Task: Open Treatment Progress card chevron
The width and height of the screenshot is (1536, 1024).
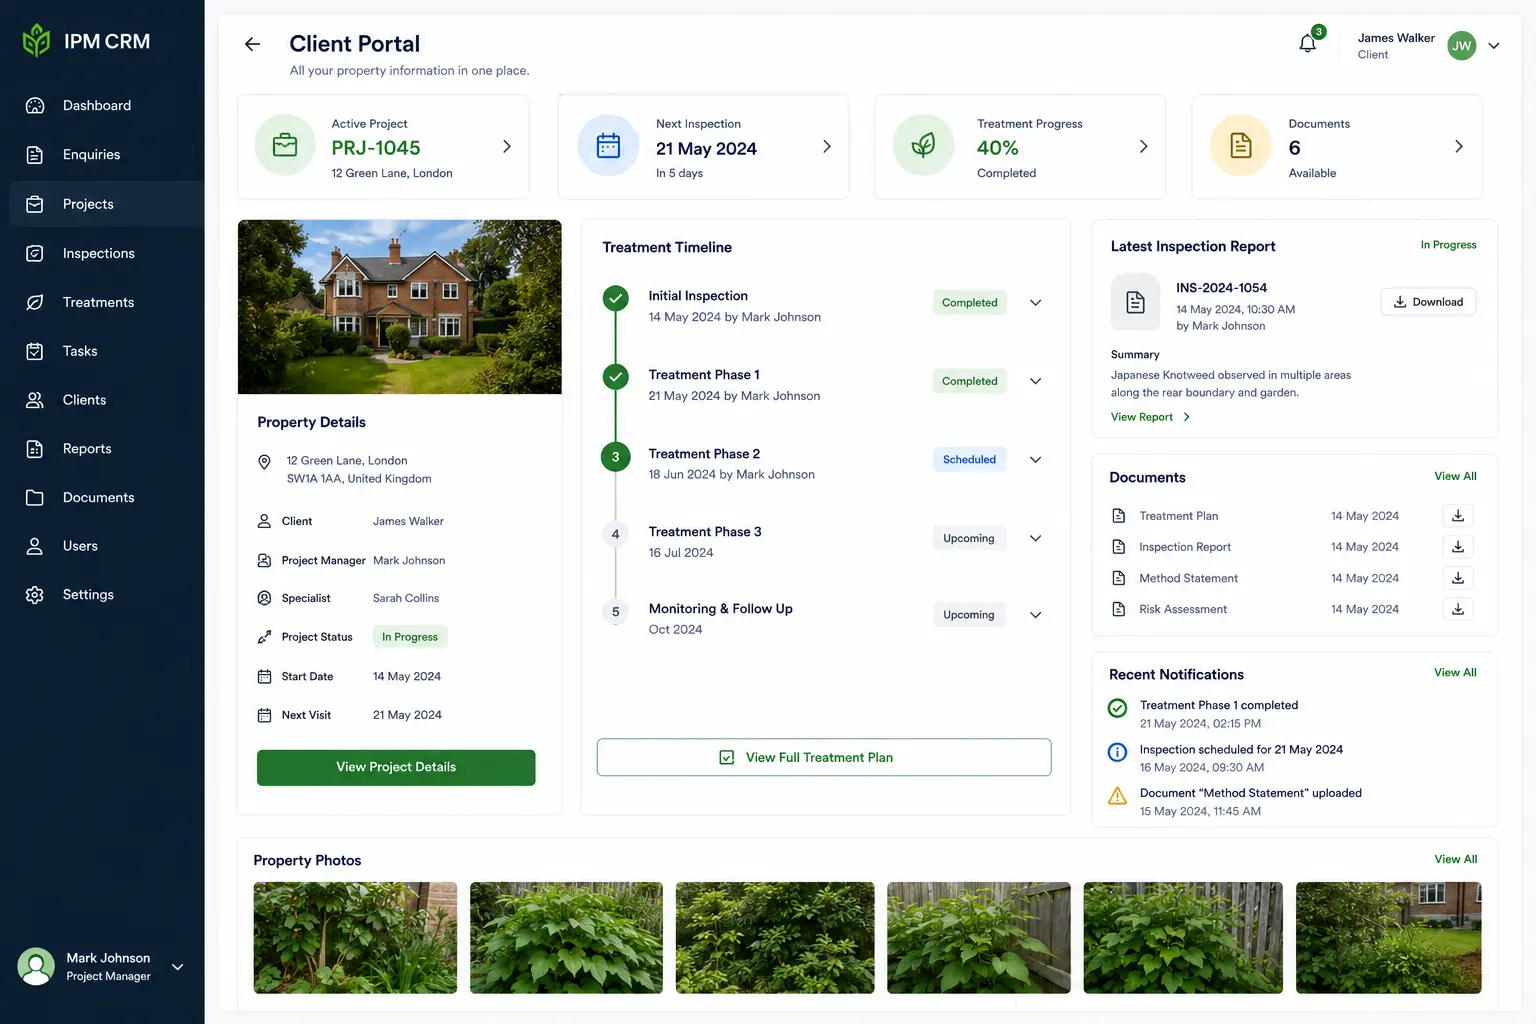Action: (1144, 146)
